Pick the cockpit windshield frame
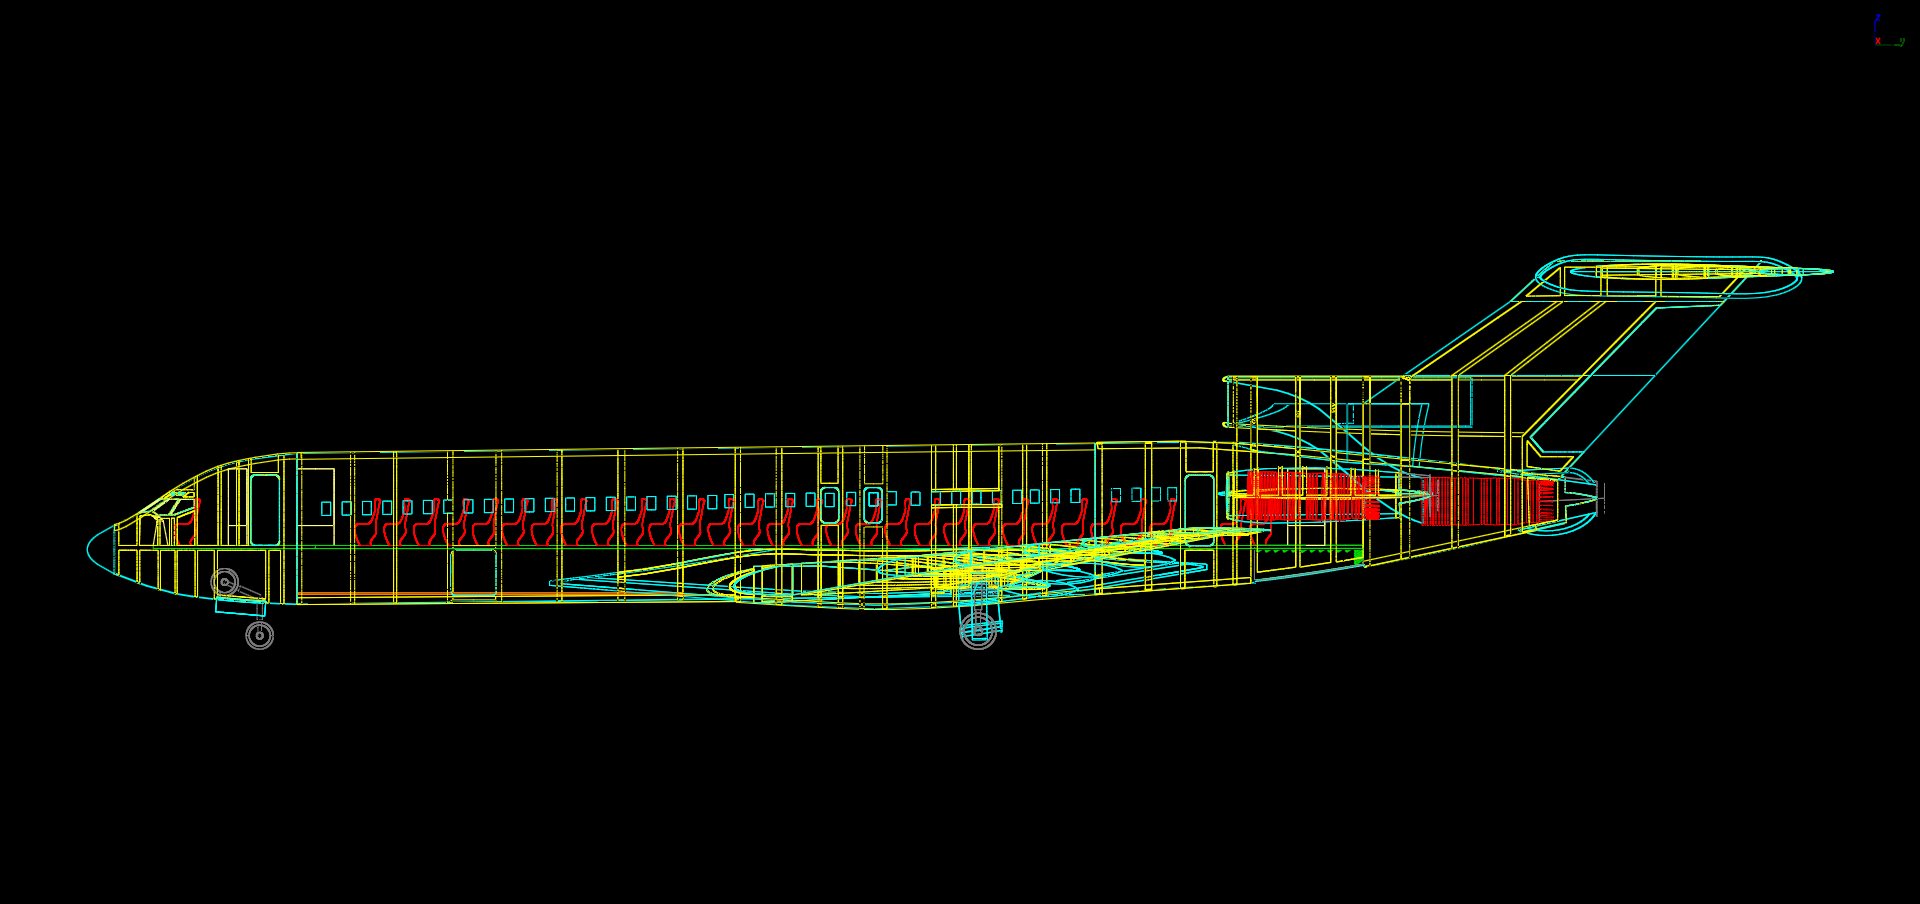Screen dimensions: 1920x904 pos(166,505)
